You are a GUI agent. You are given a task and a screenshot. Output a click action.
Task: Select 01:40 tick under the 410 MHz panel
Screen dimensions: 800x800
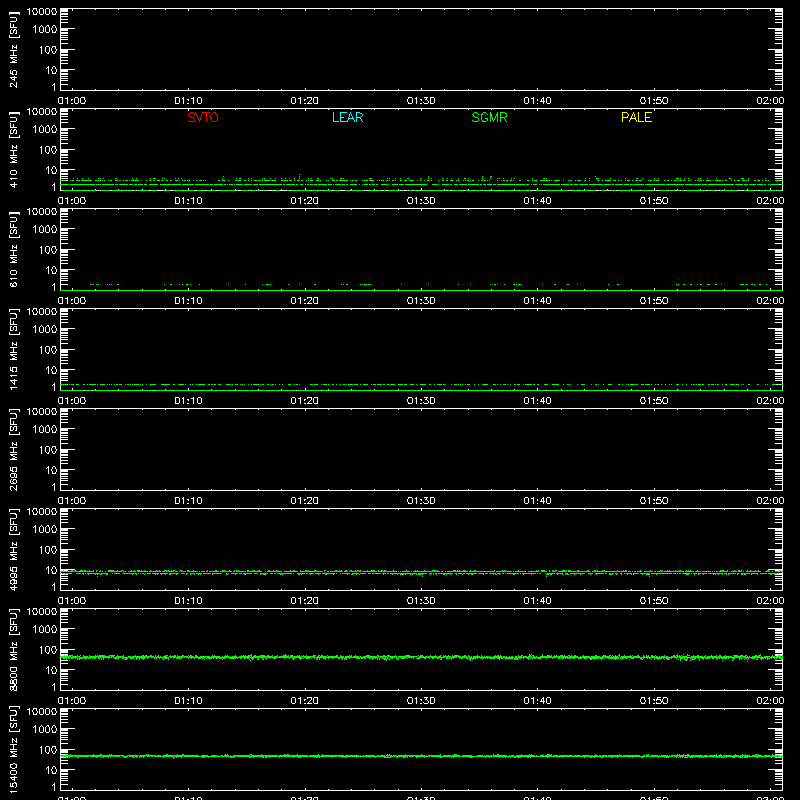(537, 201)
